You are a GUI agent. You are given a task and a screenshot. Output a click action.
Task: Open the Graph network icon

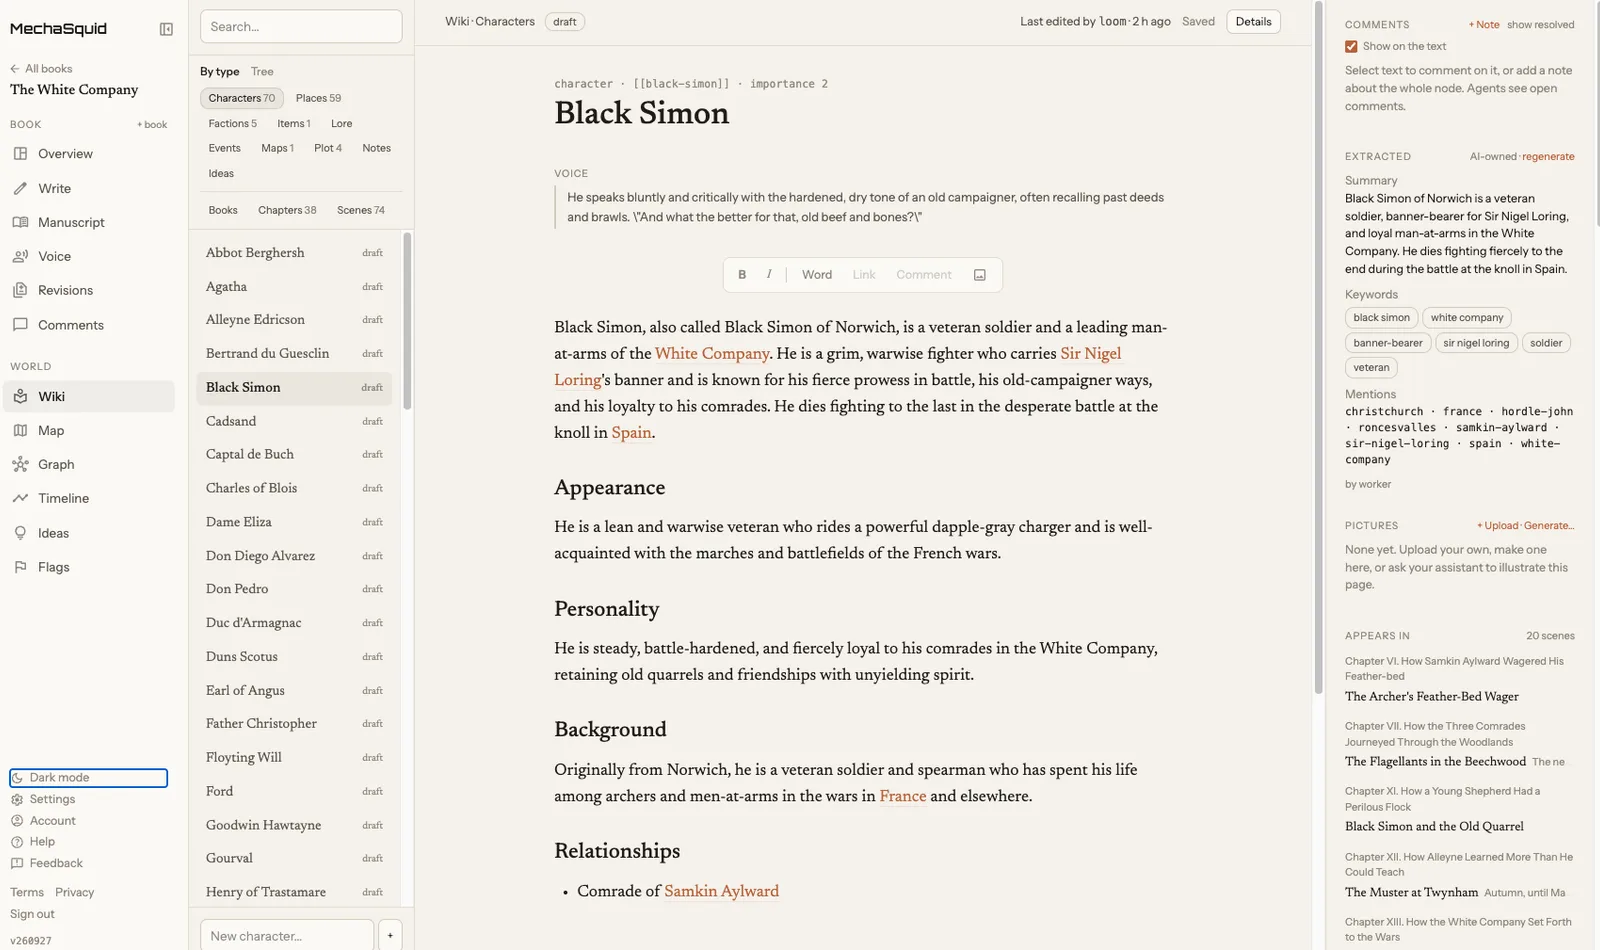[20, 464]
